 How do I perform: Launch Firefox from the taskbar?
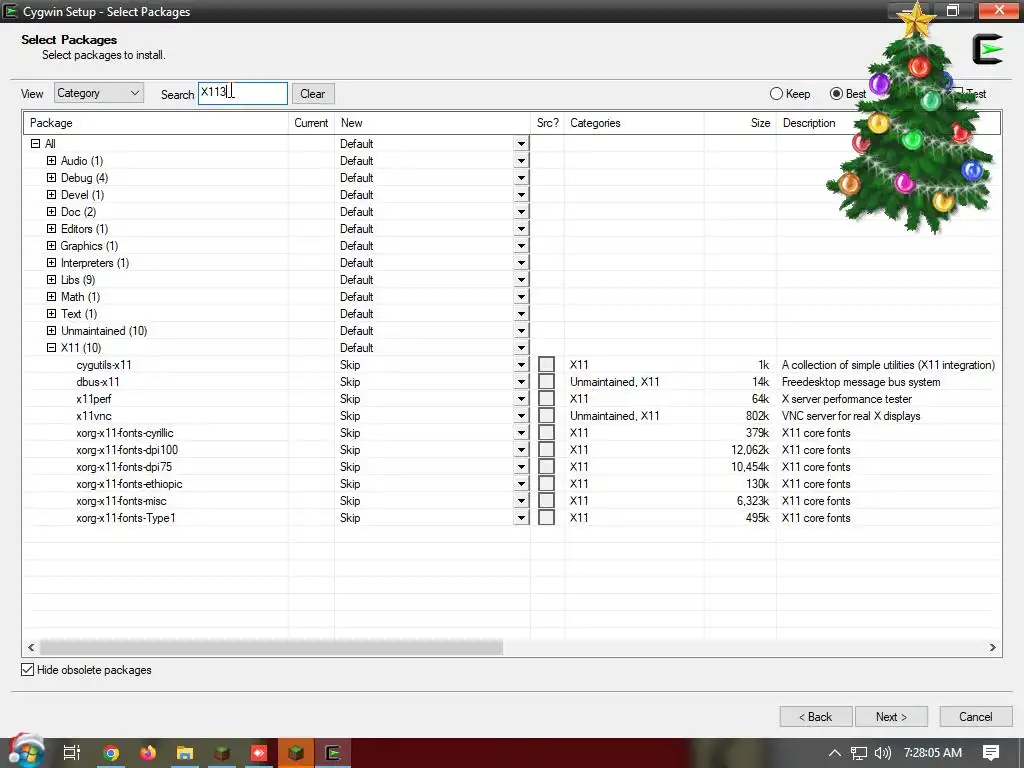[x=148, y=753]
